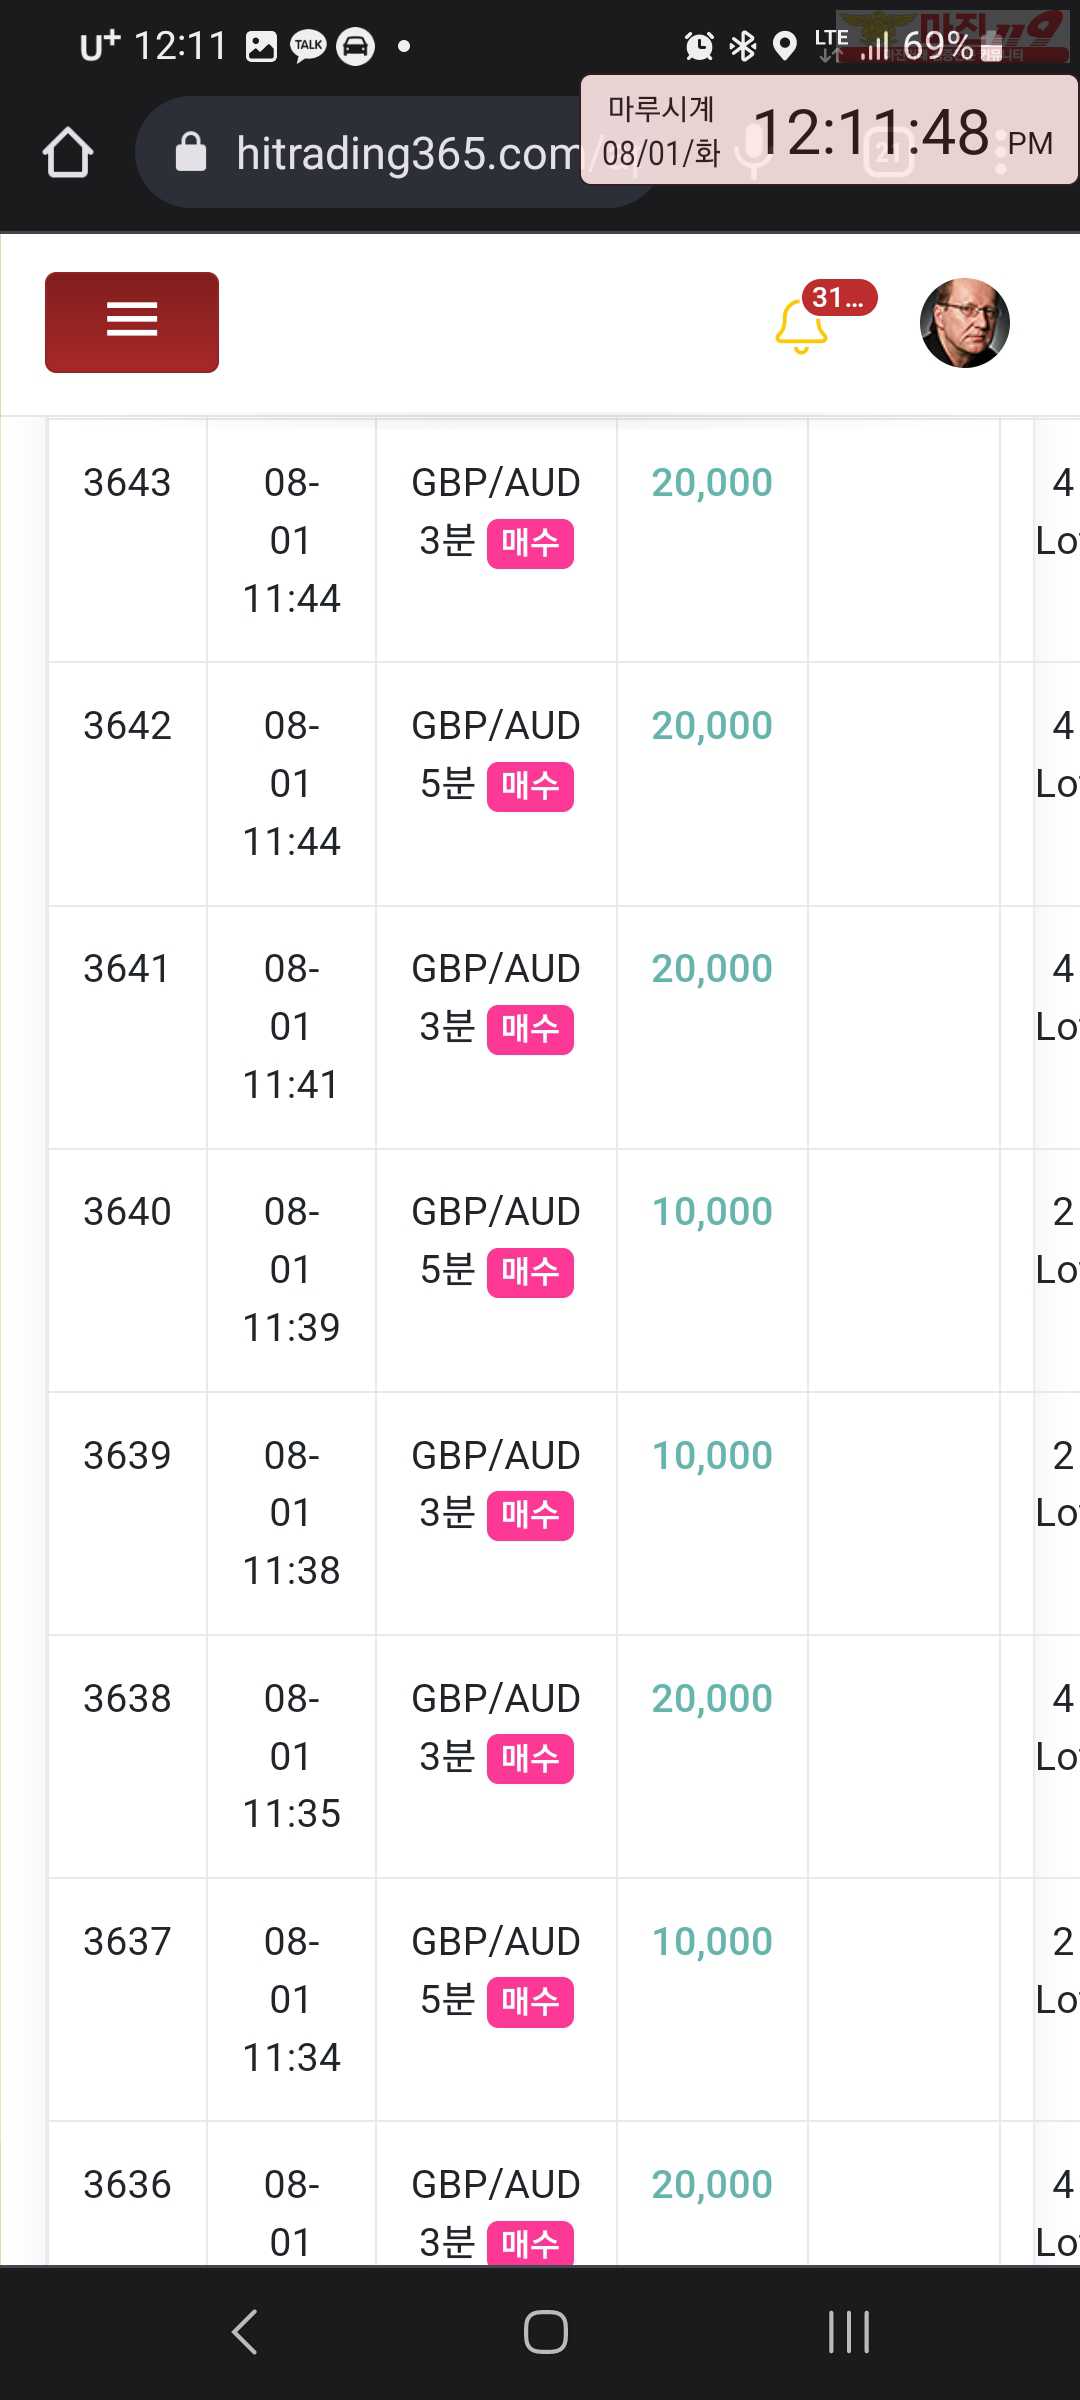Select the 10,000 amount in row 3637
The height and width of the screenshot is (2400, 1080).
click(712, 1941)
